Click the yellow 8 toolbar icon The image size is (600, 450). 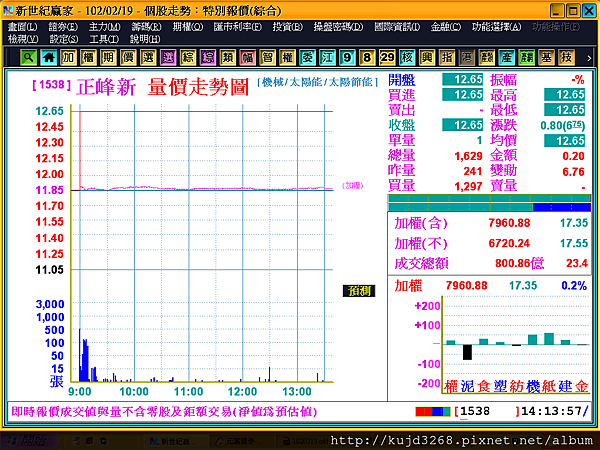pyautogui.click(x=367, y=58)
